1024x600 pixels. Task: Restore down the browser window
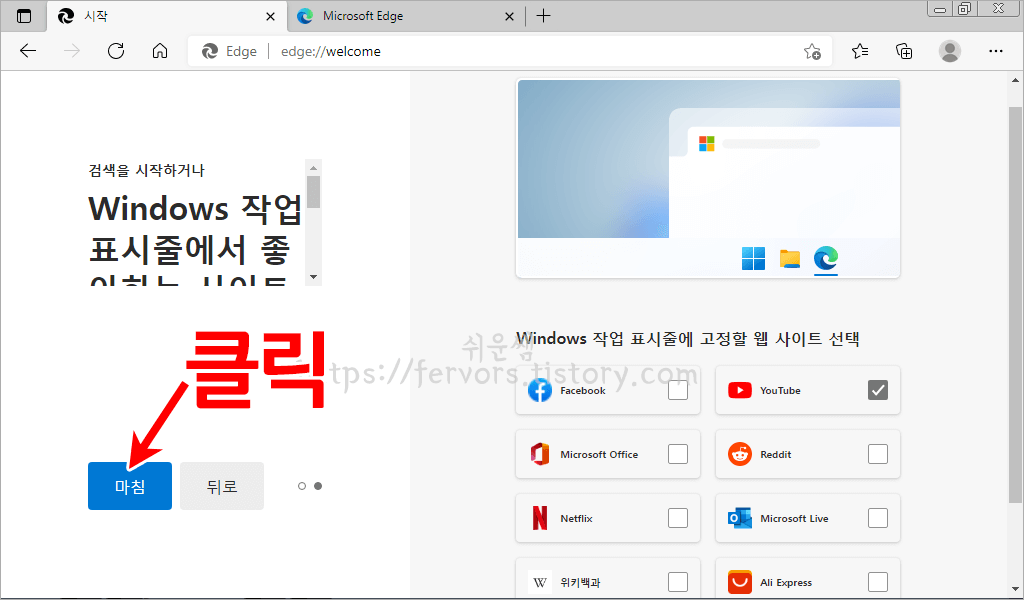coord(964,8)
